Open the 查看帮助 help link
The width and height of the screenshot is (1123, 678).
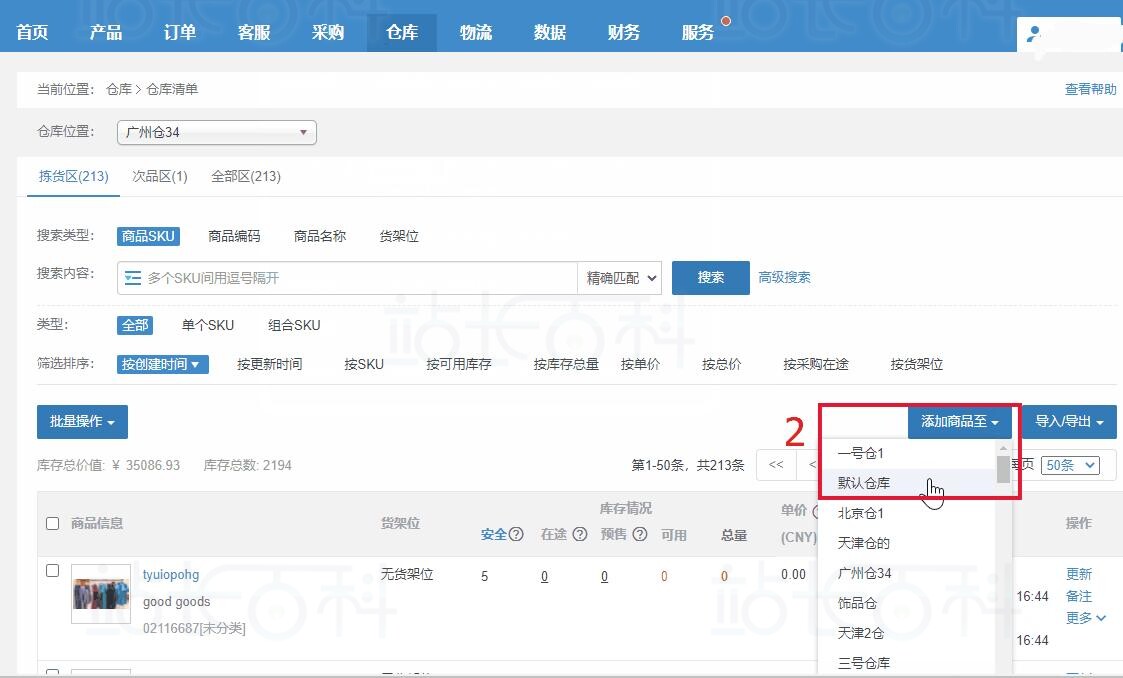click(x=1090, y=88)
